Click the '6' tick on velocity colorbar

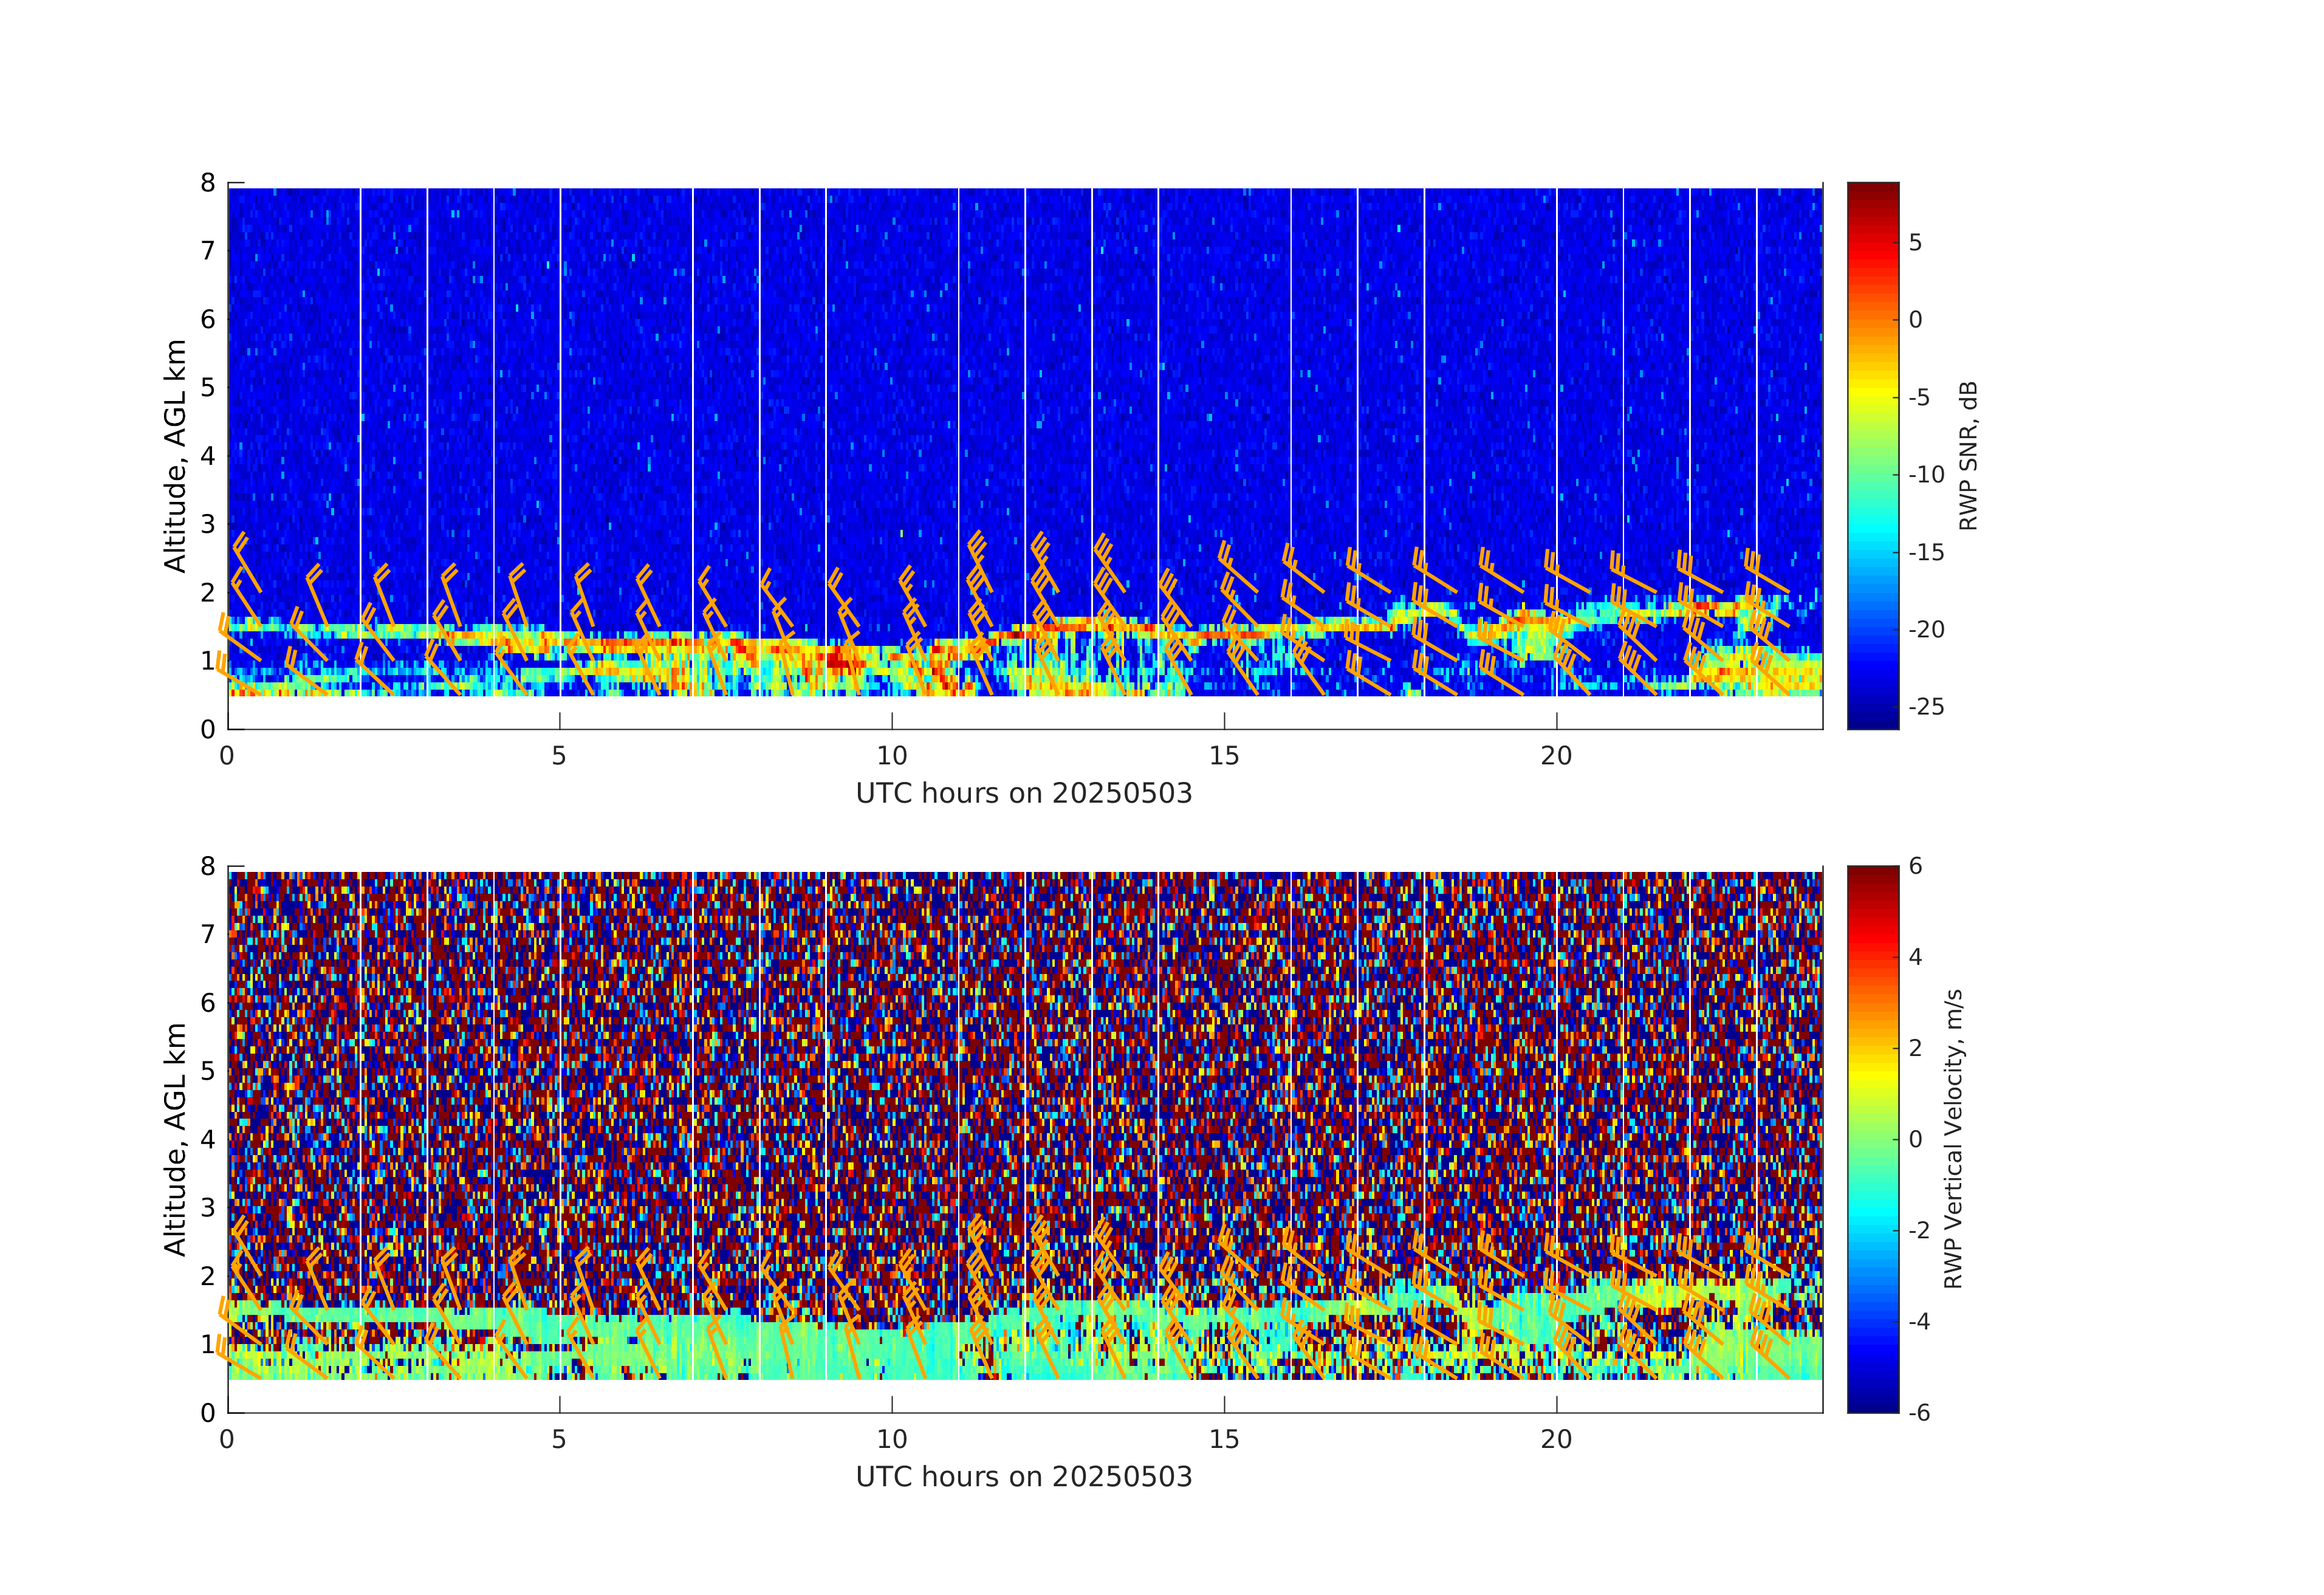pyautogui.click(x=1915, y=866)
